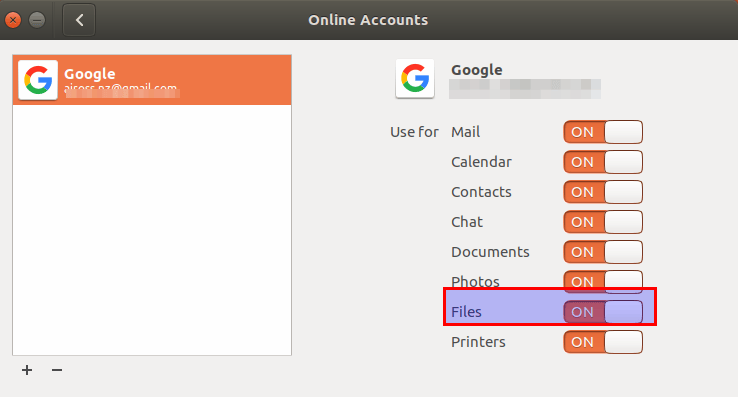Click the Google logo in accounts list
738x402 pixels.
click(38, 80)
